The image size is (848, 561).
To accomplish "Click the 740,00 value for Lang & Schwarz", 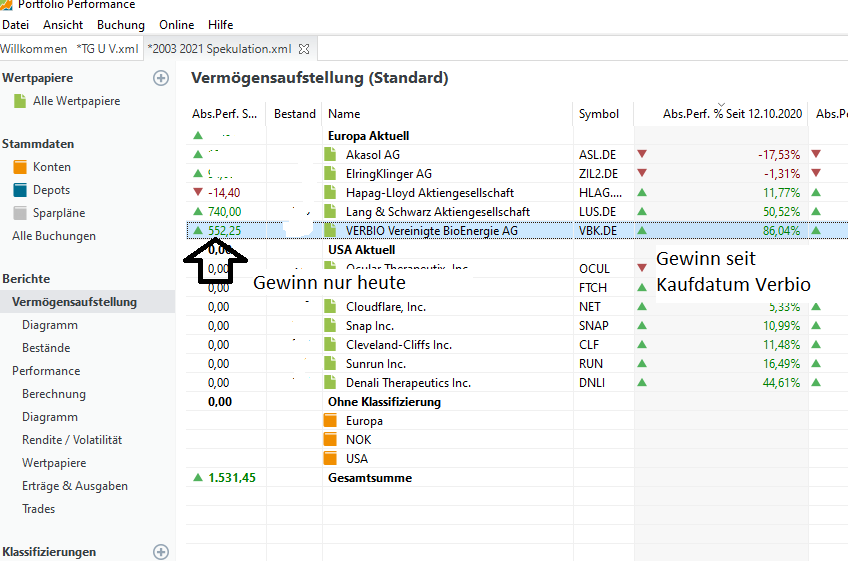I will (x=224, y=212).
